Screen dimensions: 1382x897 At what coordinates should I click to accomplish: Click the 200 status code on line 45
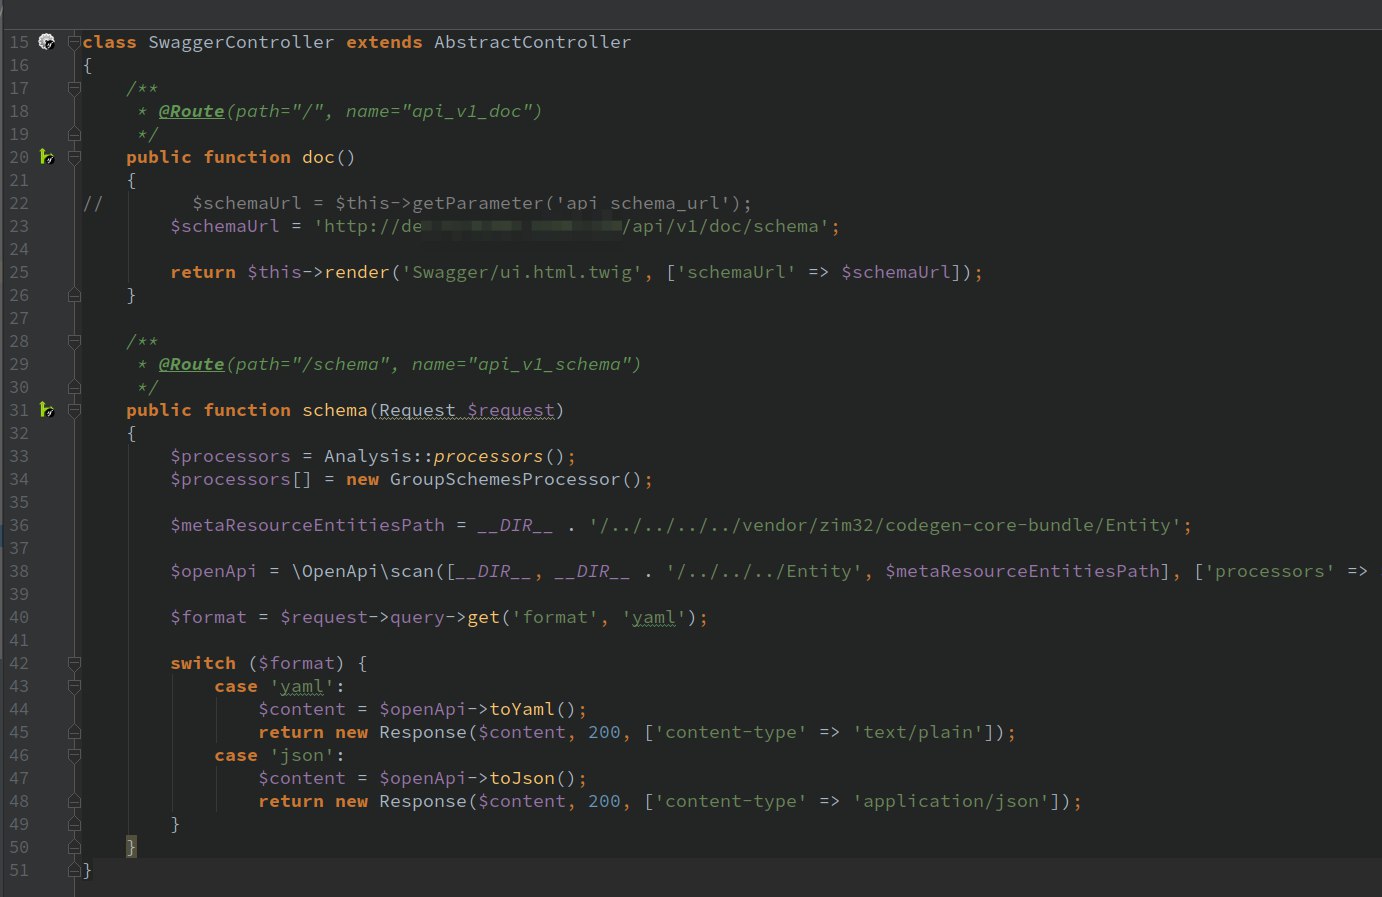point(604,732)
